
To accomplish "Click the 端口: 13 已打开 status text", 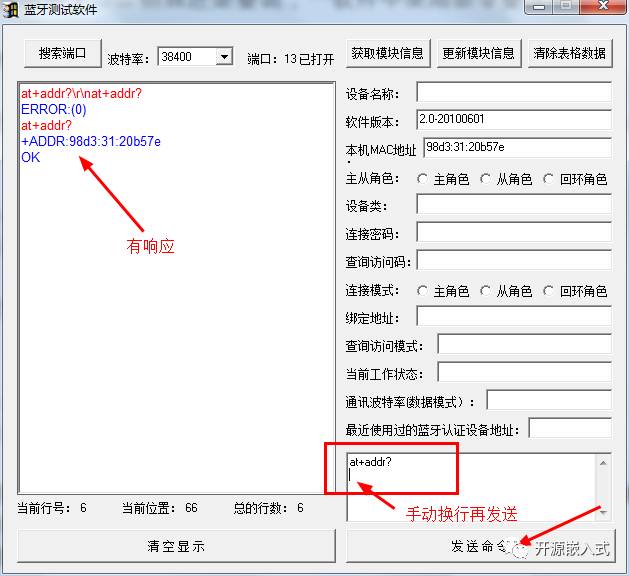I will click(290, 59).
